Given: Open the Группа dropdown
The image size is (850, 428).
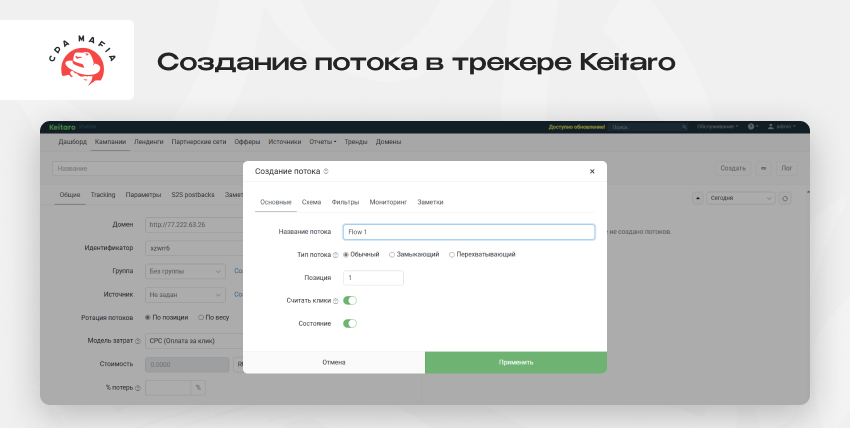Looking at the screenshot, I should pos(185,271).
